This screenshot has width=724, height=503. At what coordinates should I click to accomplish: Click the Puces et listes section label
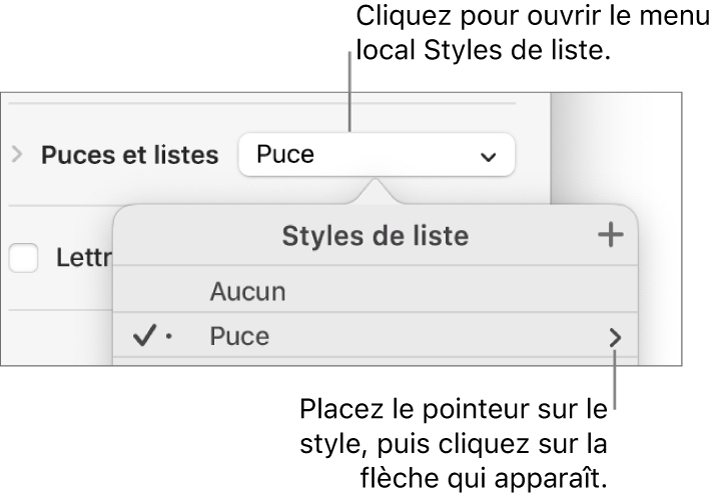click(128, 156)
